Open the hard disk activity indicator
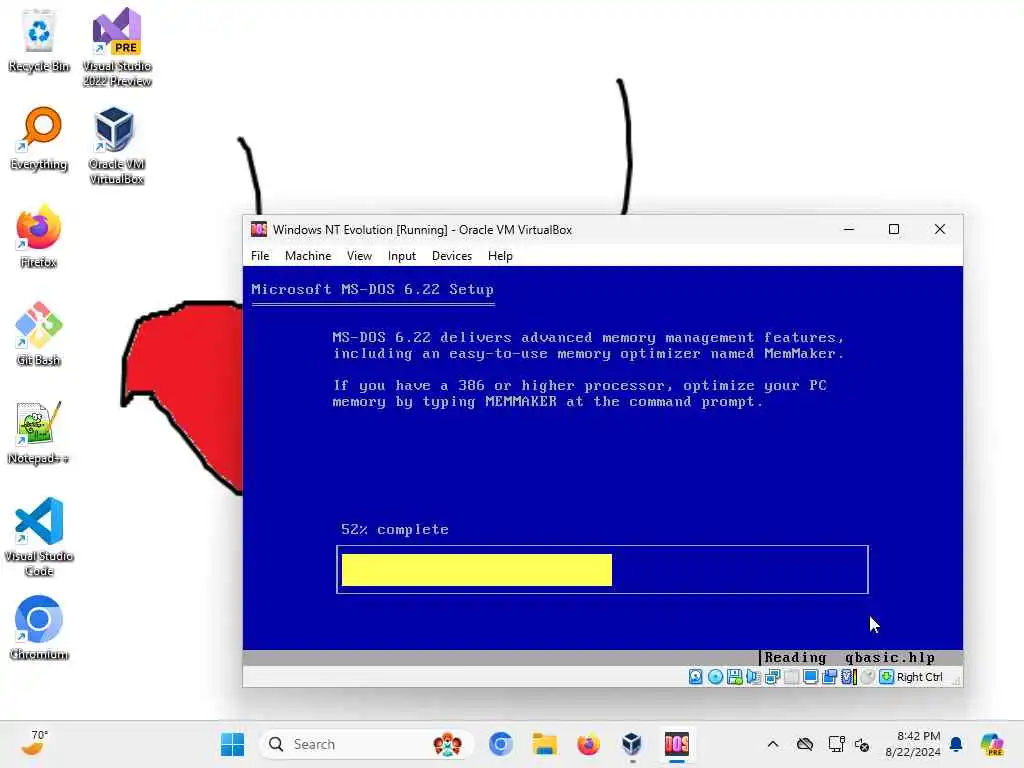 pos(696,677)
